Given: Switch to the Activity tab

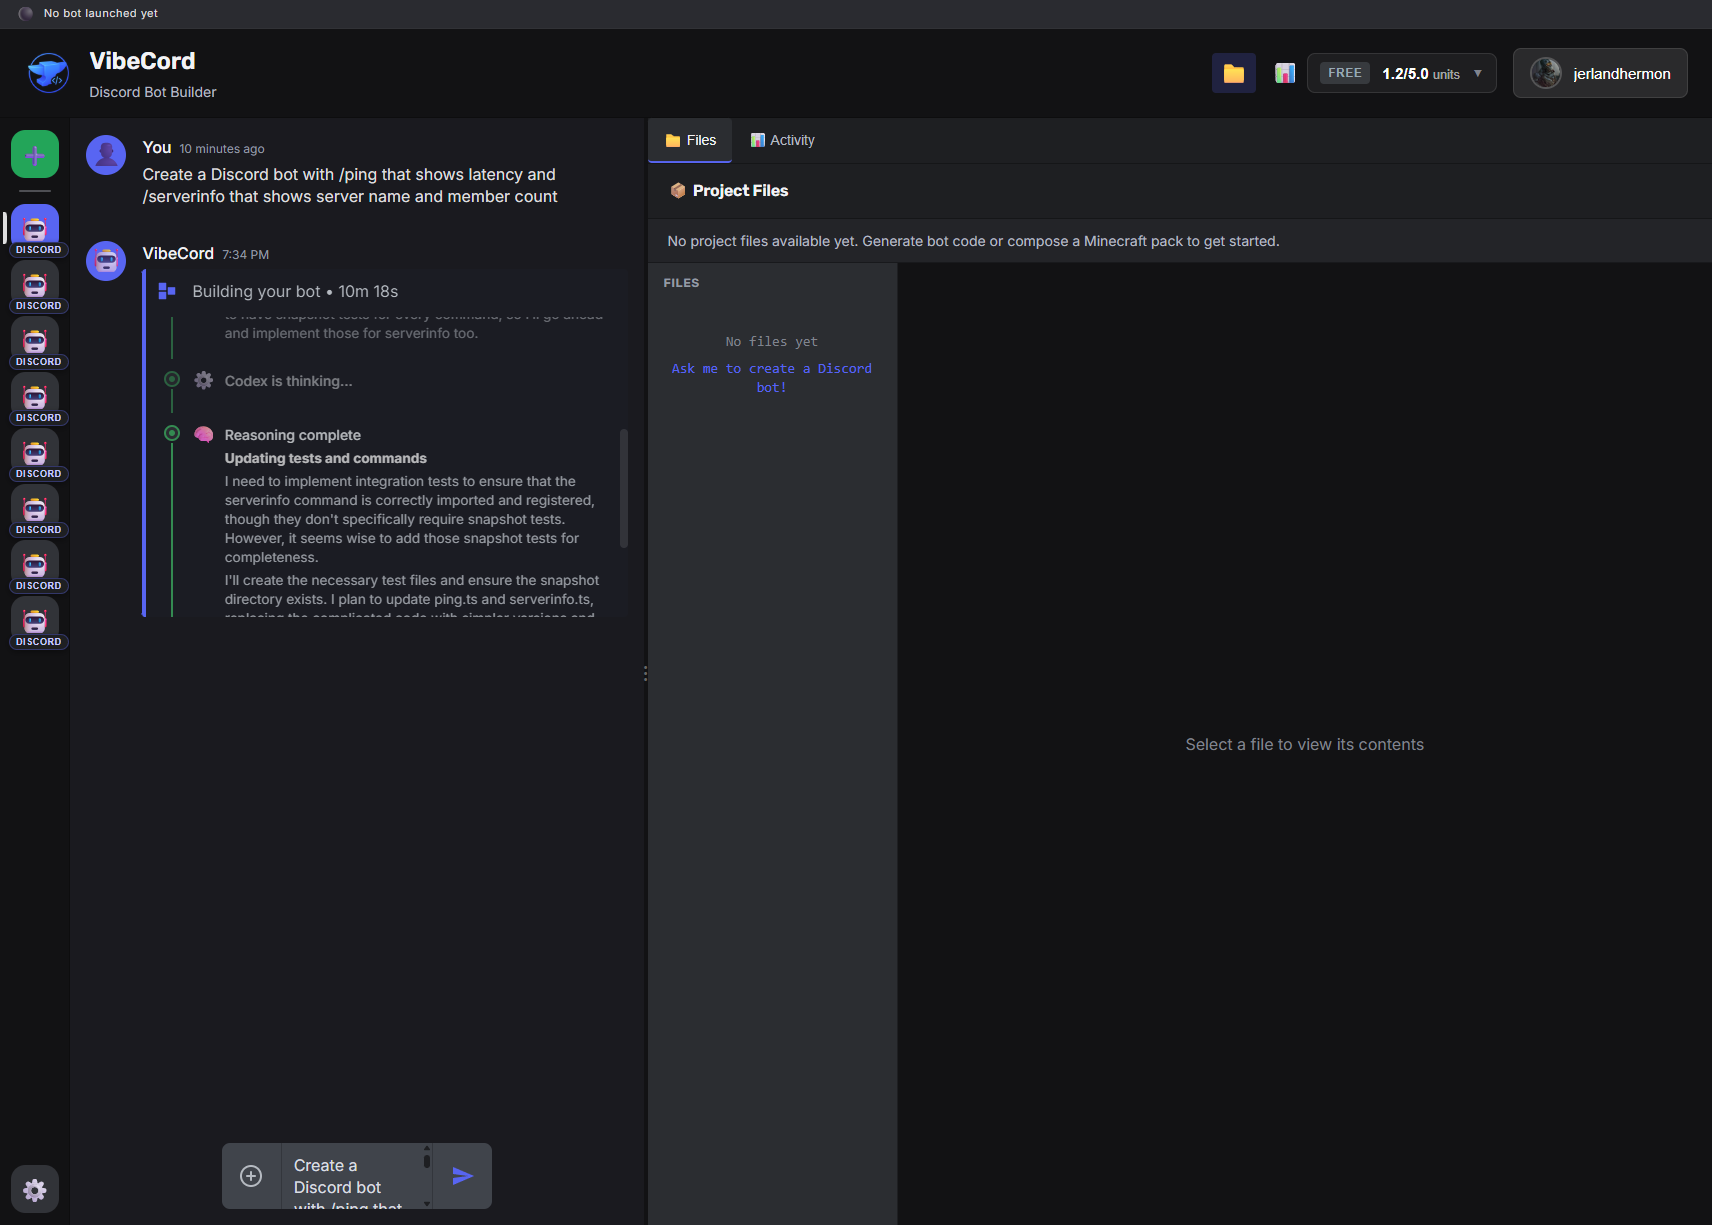Looking at the screenshot, I should pos(782,140).
